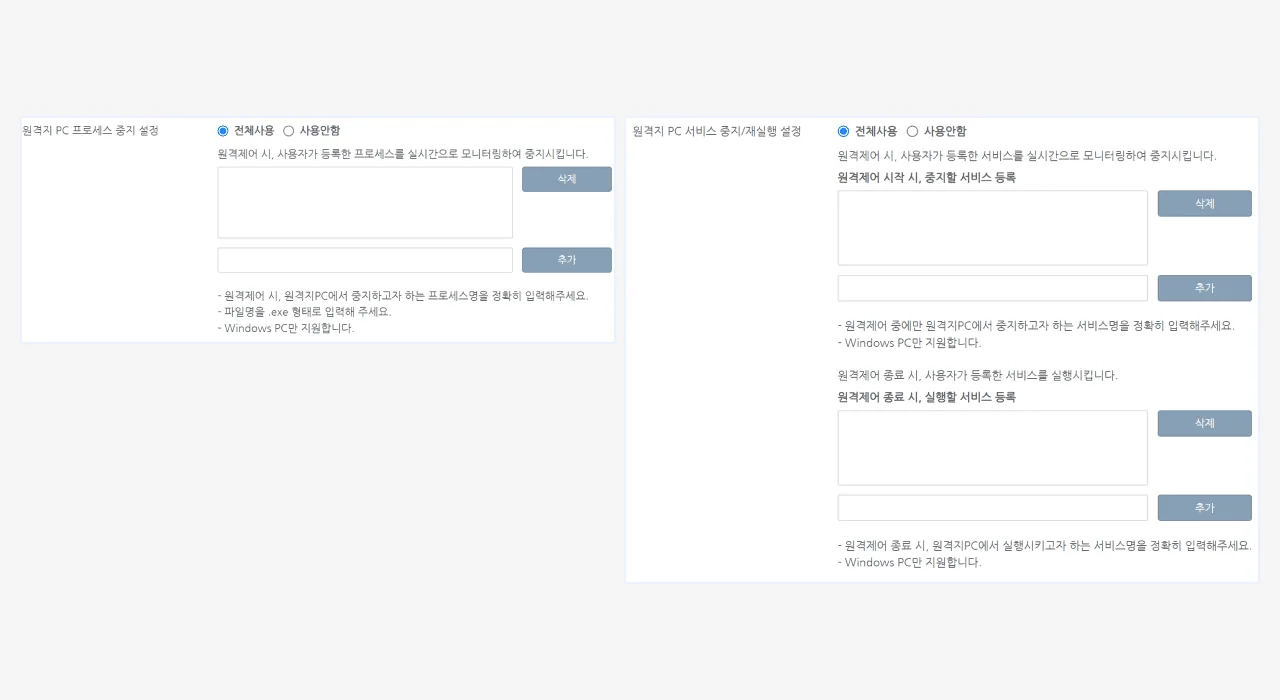The image size is (1280, 700).
Task: Click the process name input field
Action: pyautogui.click(x=365, y=259)
